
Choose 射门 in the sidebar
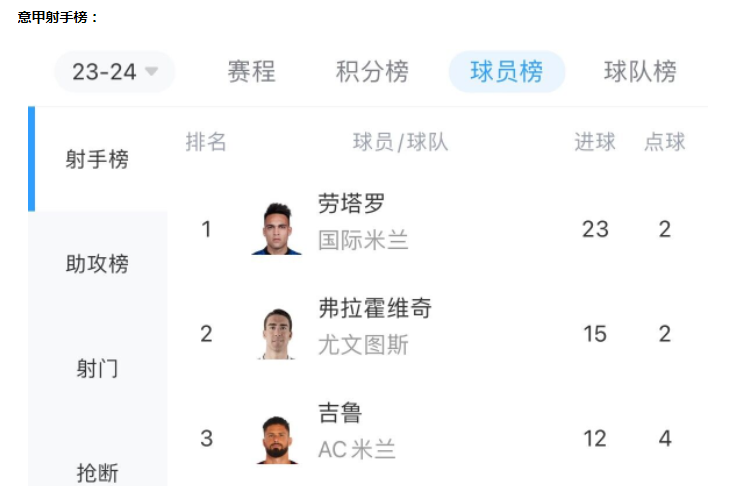click(x=97, y=368)
